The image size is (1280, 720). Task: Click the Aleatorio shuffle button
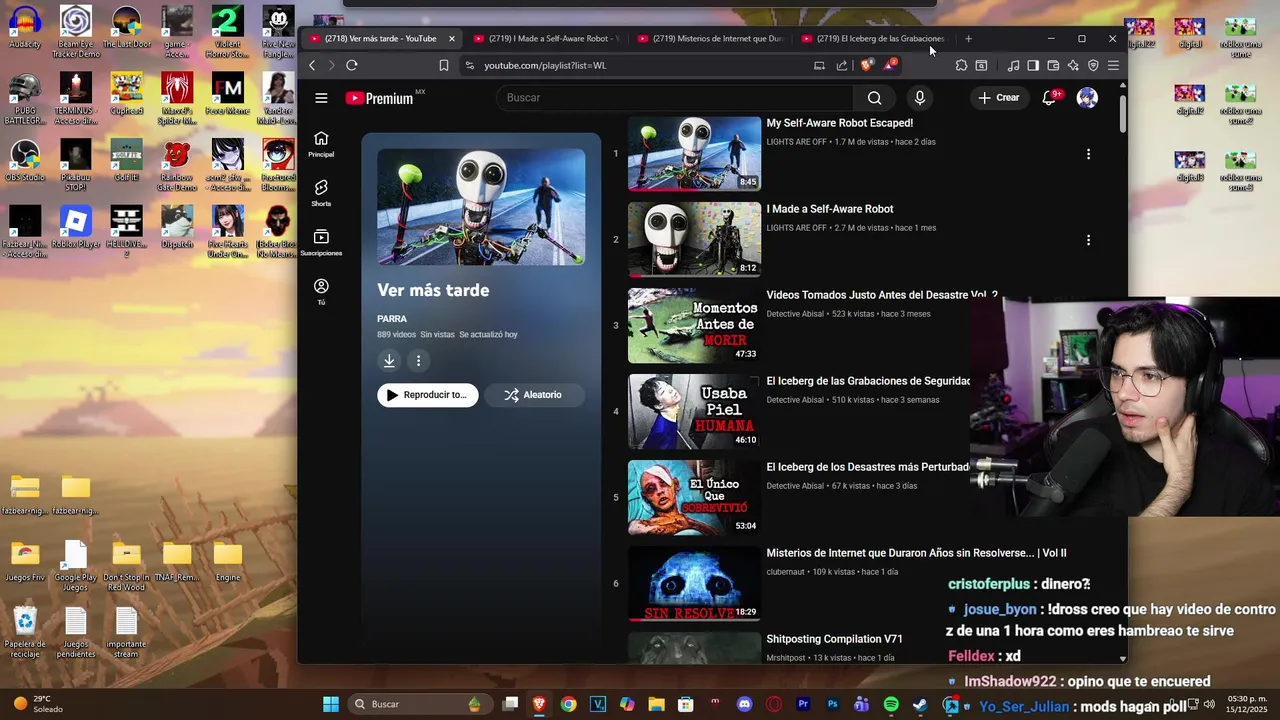(534, 395)
